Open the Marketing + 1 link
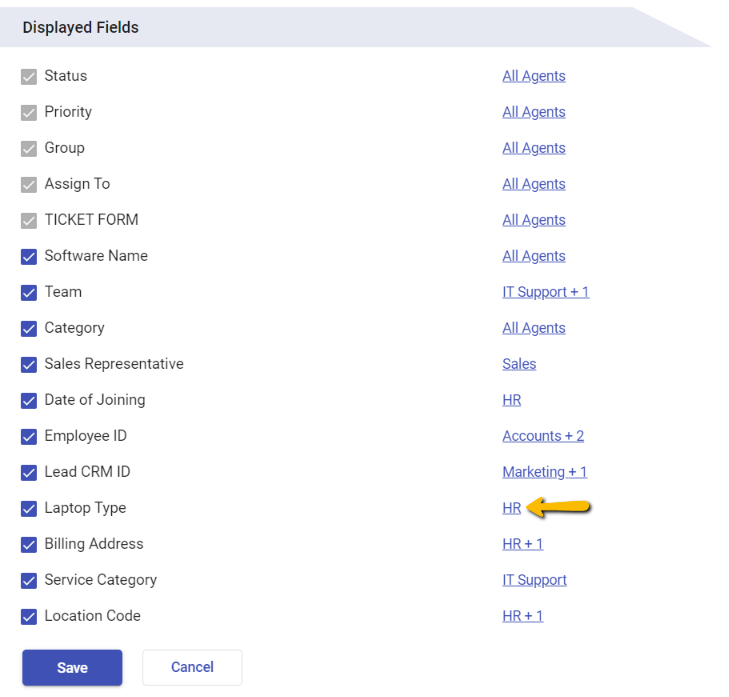 click(544, 472)
